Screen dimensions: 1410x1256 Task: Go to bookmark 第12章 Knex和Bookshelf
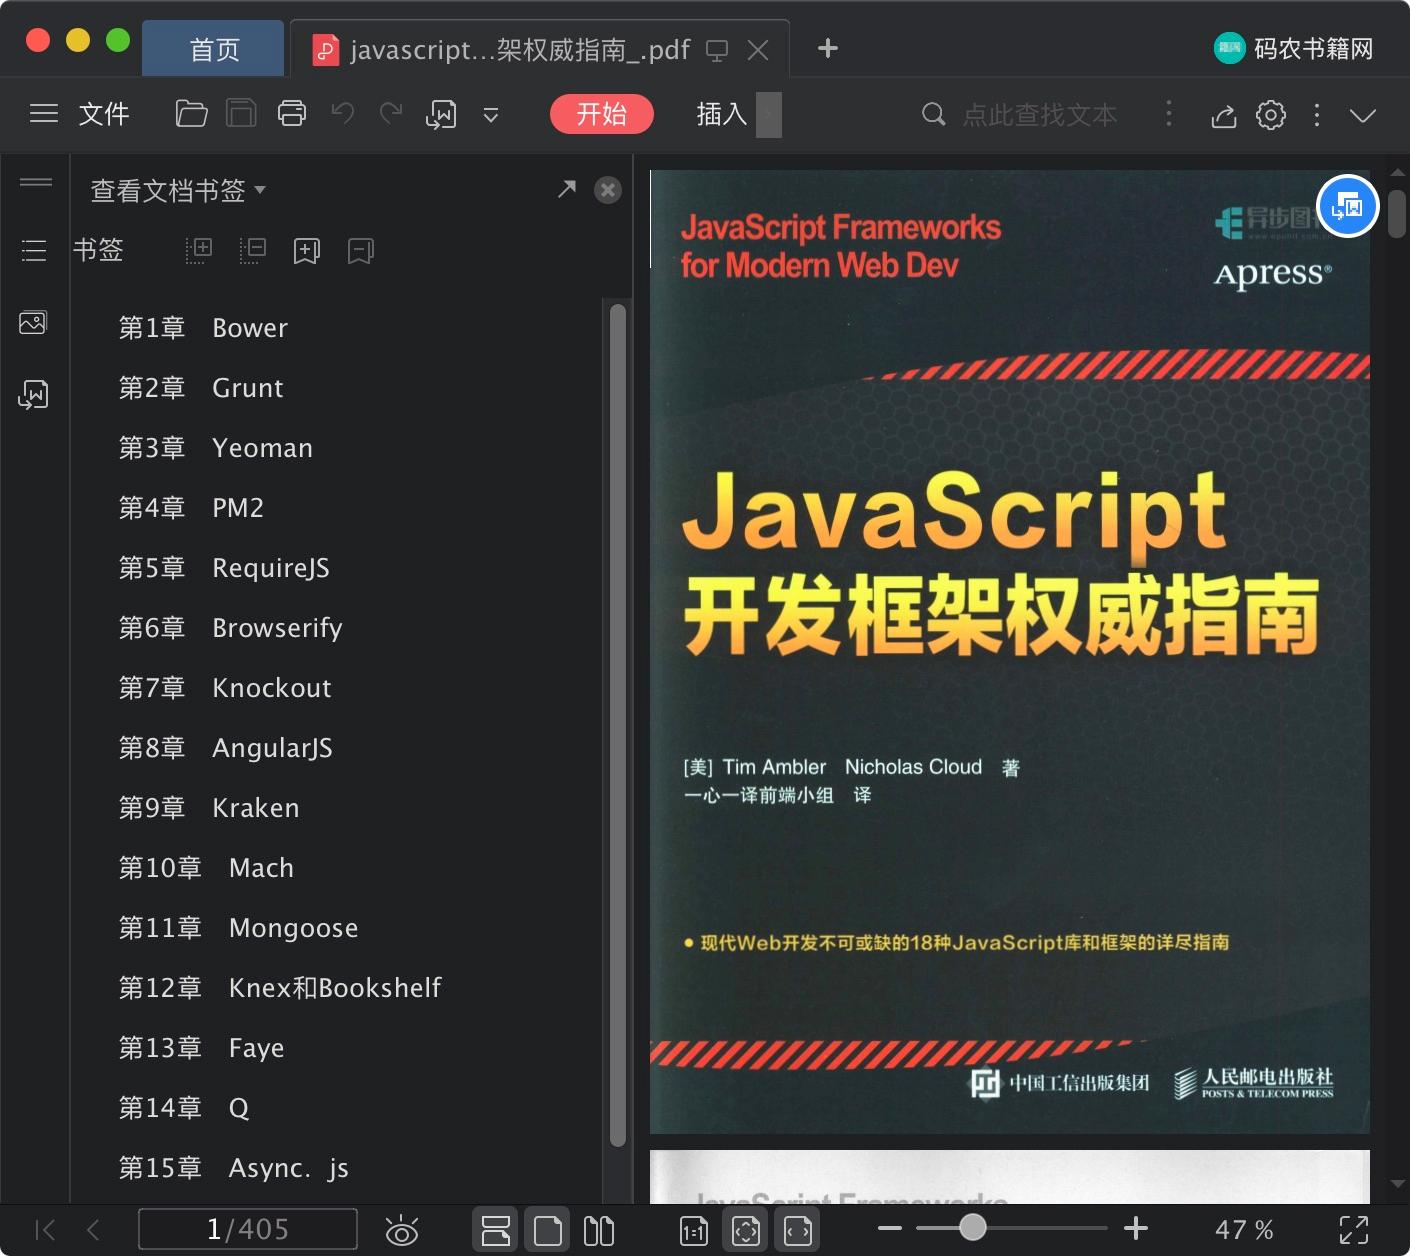(x=280, y=988)
